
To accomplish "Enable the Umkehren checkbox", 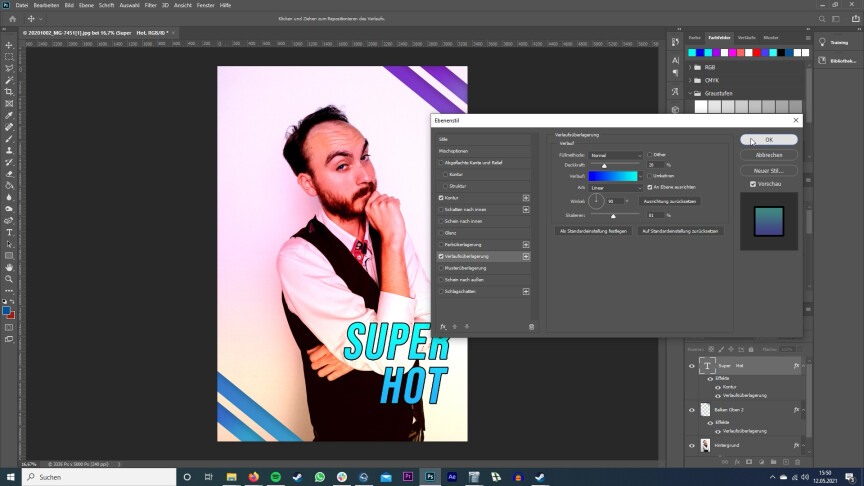I will [649, 176].
